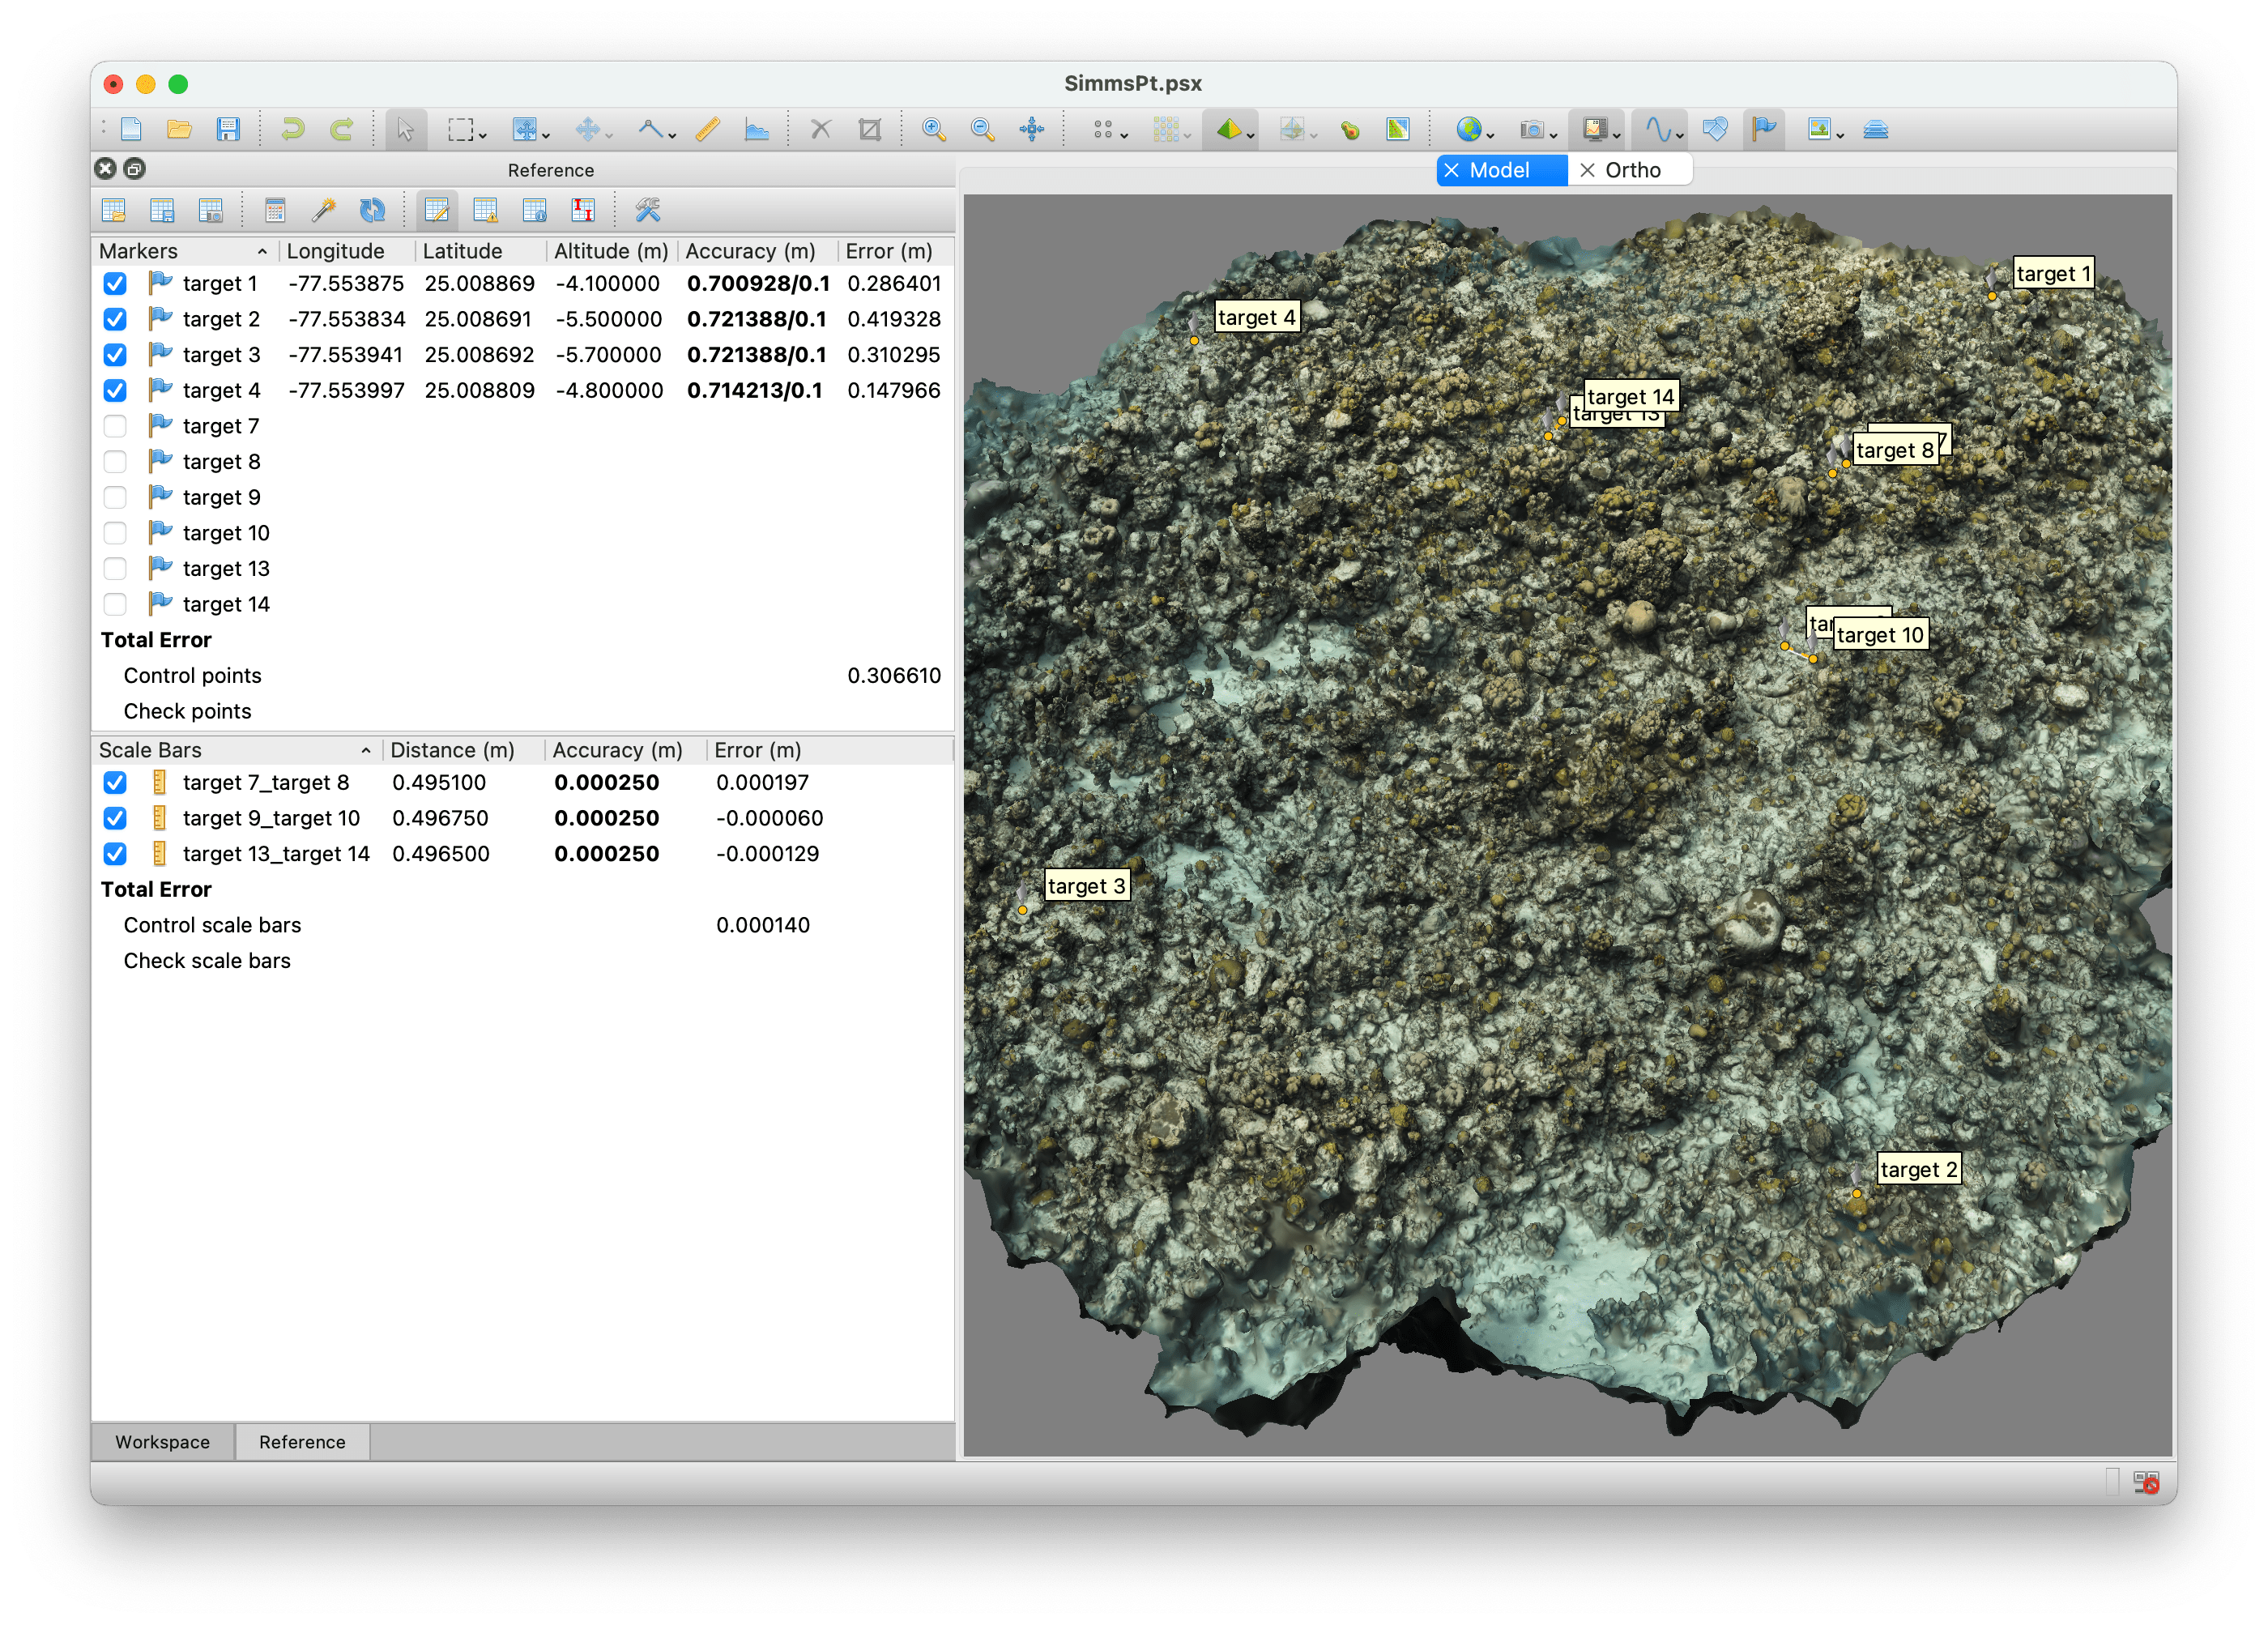
Task: Uncheck the target 2 marker checkbox
Action: click(115, 319)
